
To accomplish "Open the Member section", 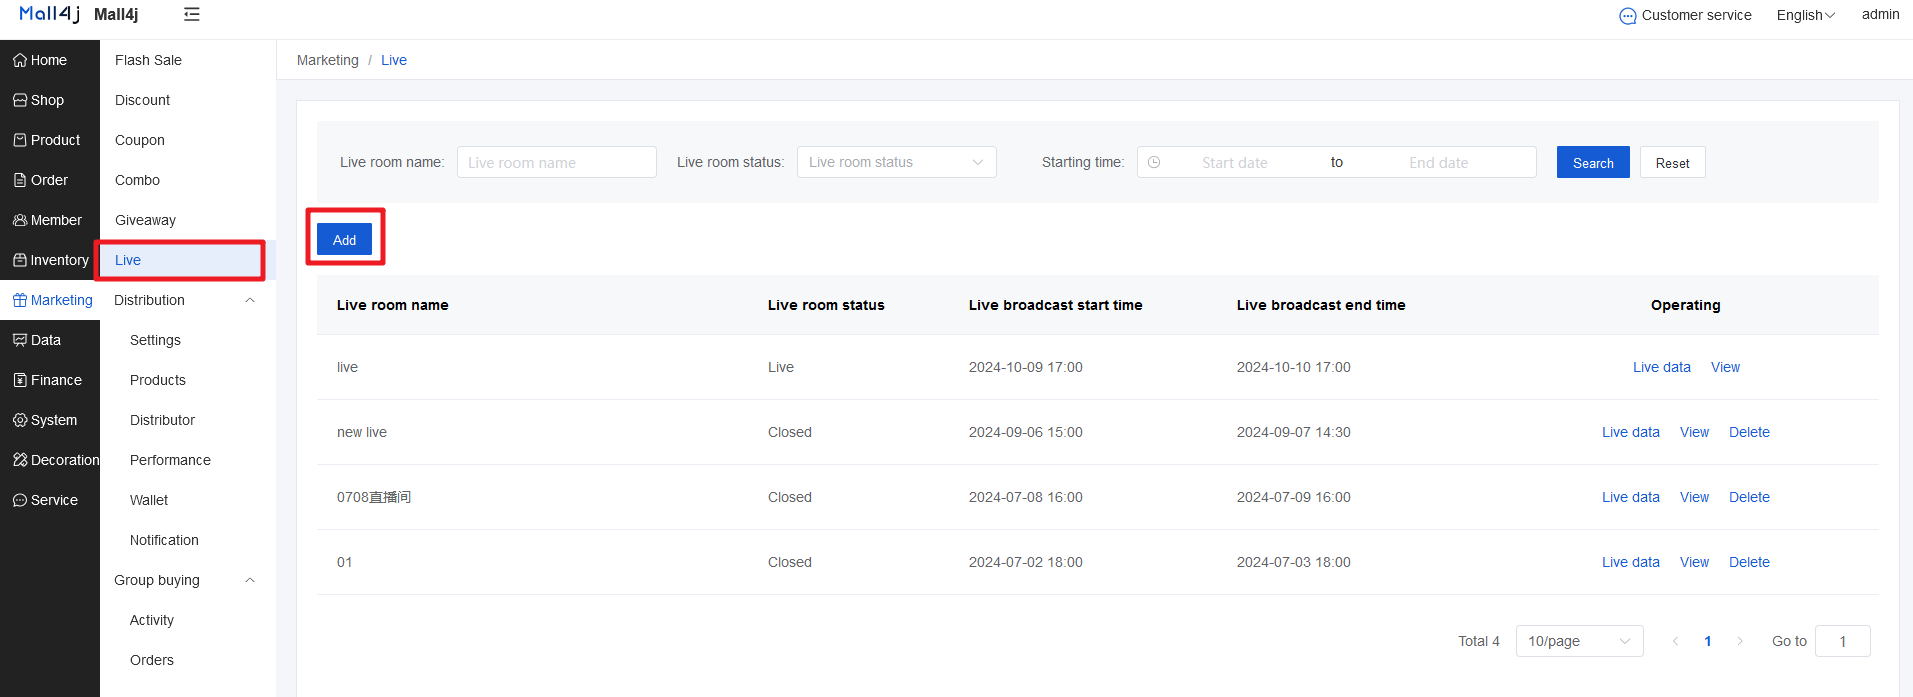I will (x=50, y=220).
